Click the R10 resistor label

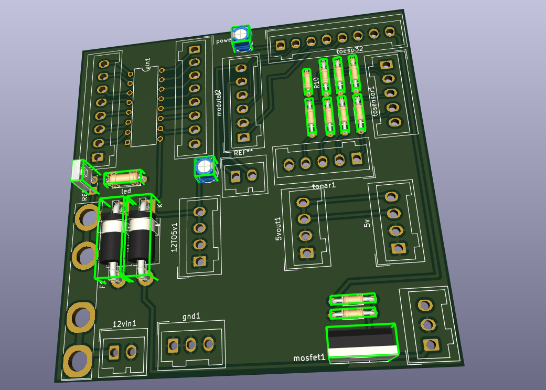click(x=316, y=83)
